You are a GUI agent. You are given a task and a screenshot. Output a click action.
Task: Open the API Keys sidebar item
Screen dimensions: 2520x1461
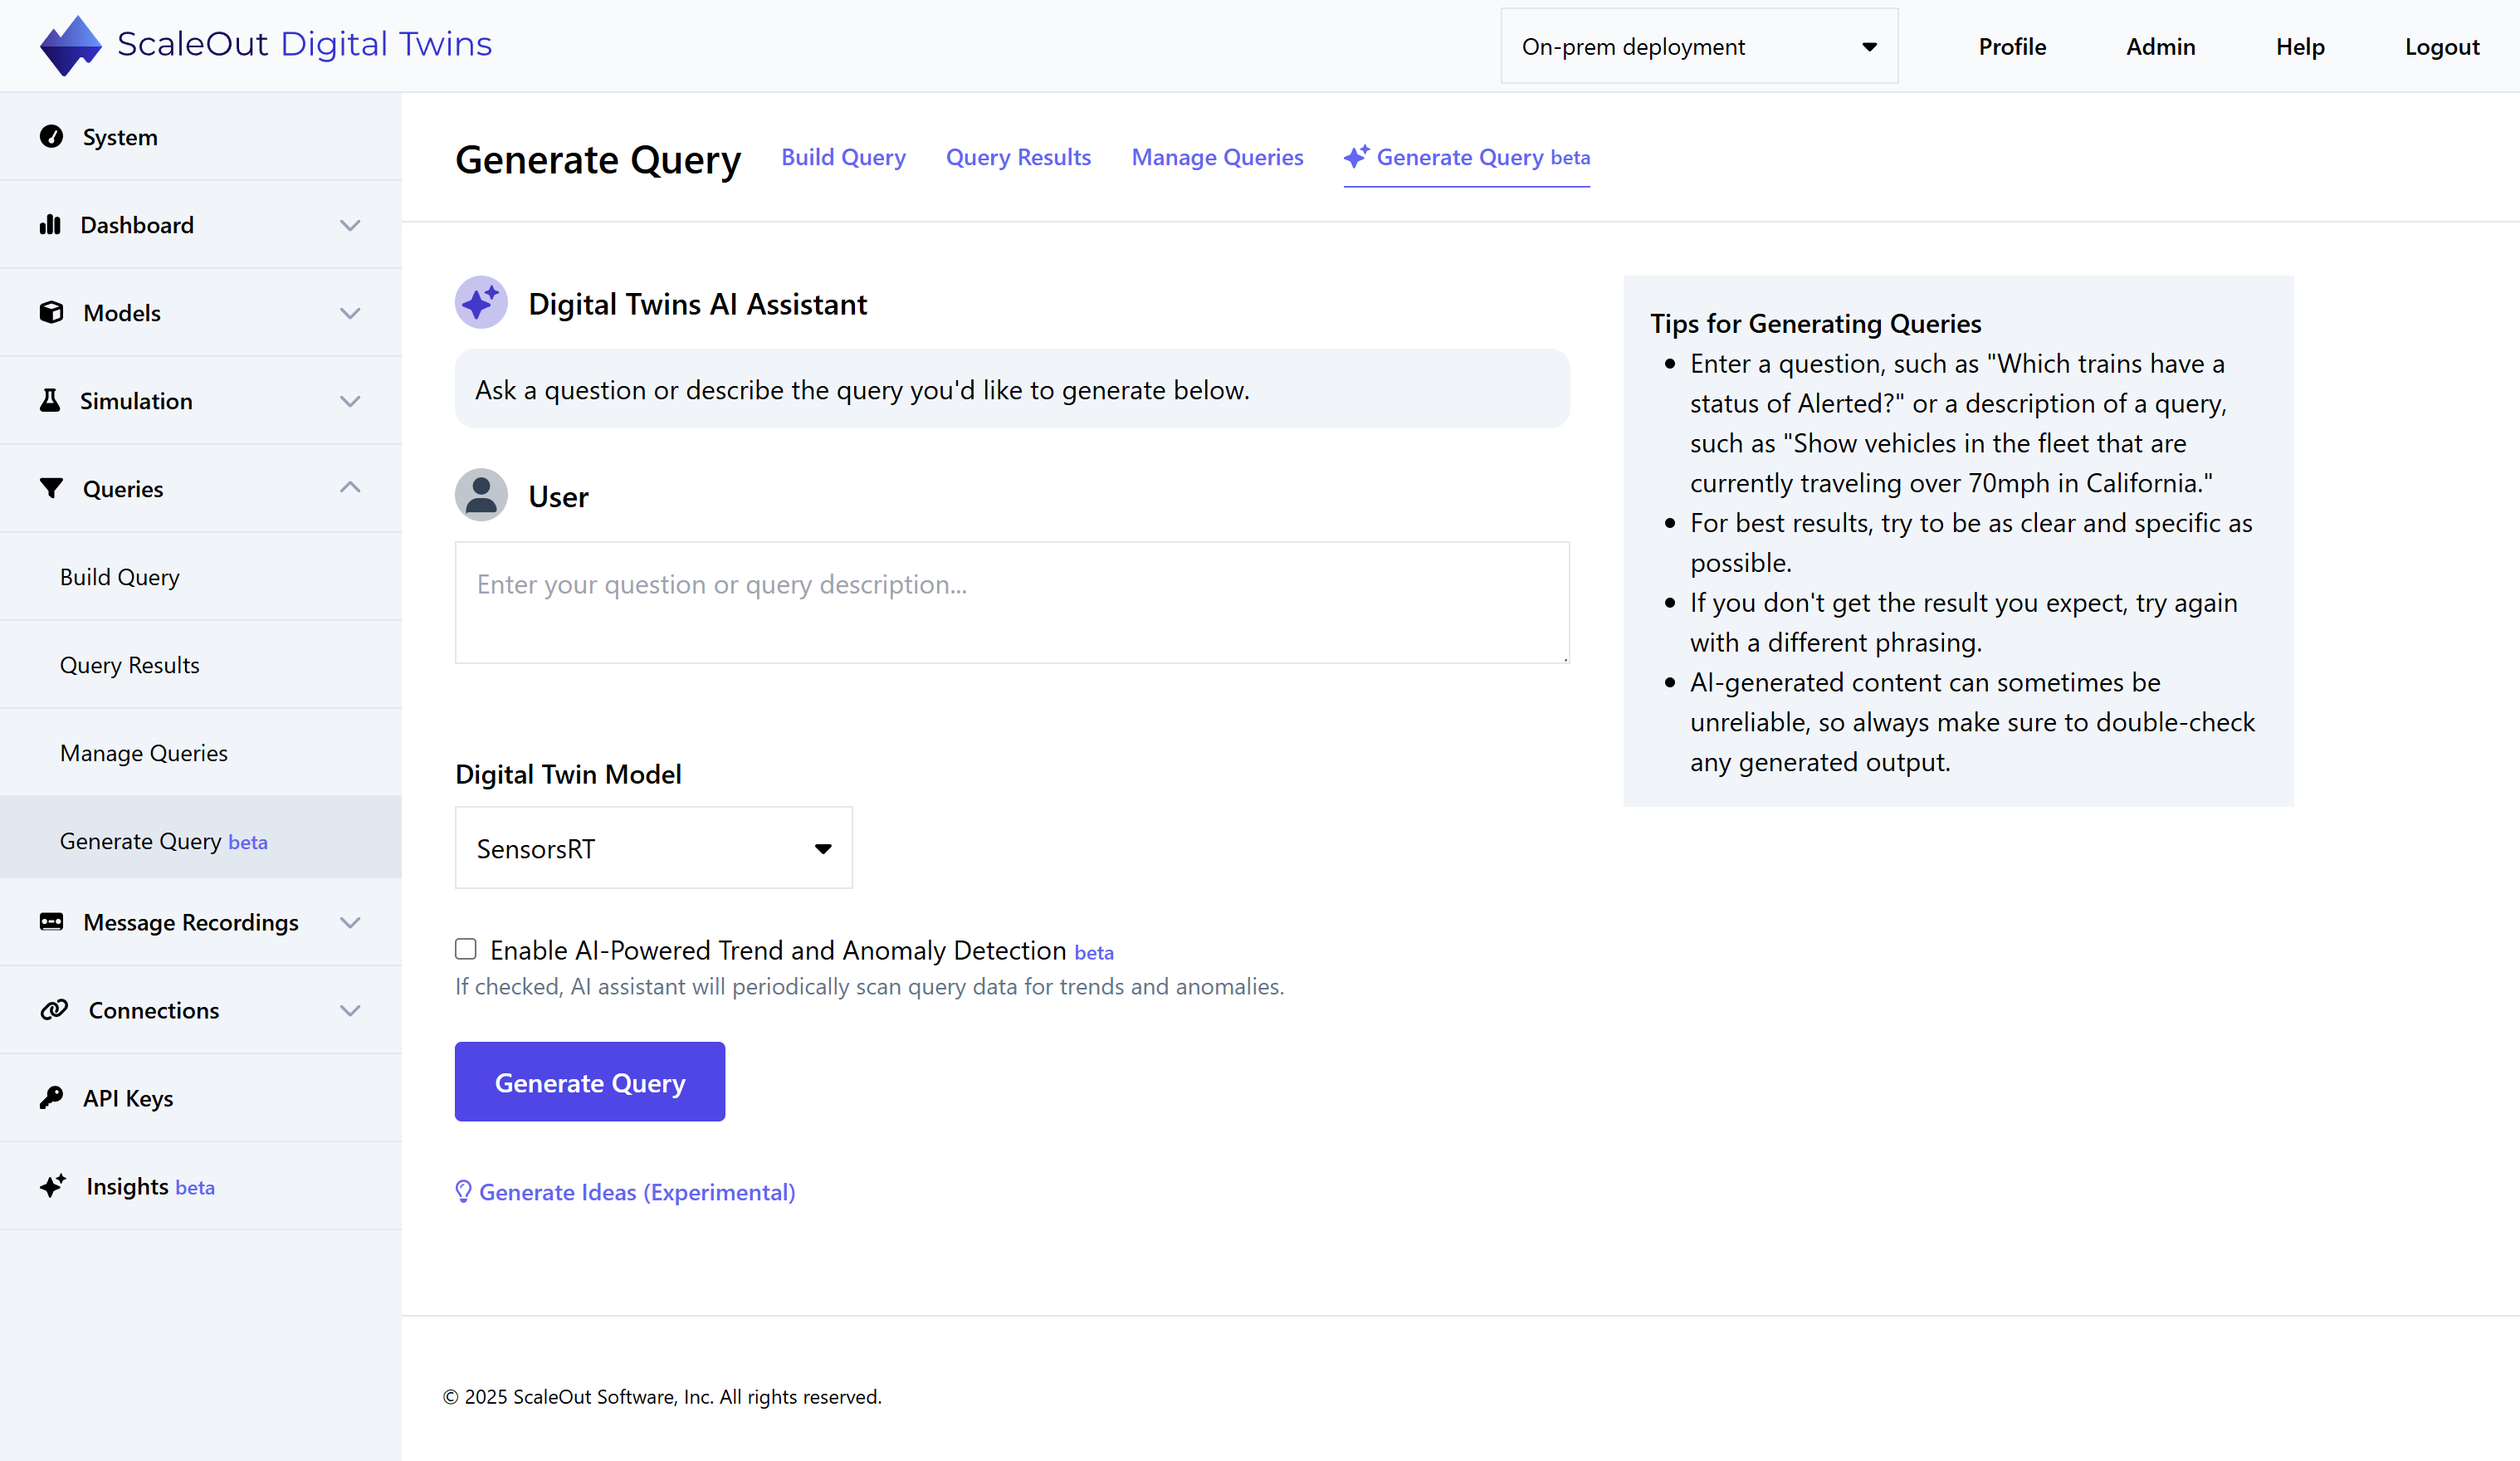[x=200, y=1098]
